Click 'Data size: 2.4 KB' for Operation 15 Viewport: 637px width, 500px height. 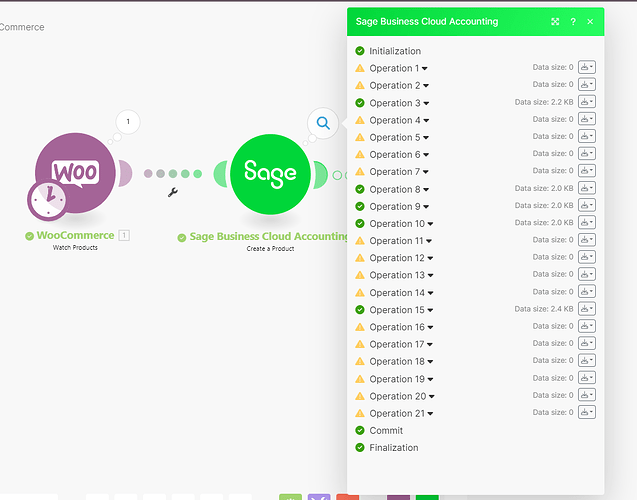[x=544, y=309]
